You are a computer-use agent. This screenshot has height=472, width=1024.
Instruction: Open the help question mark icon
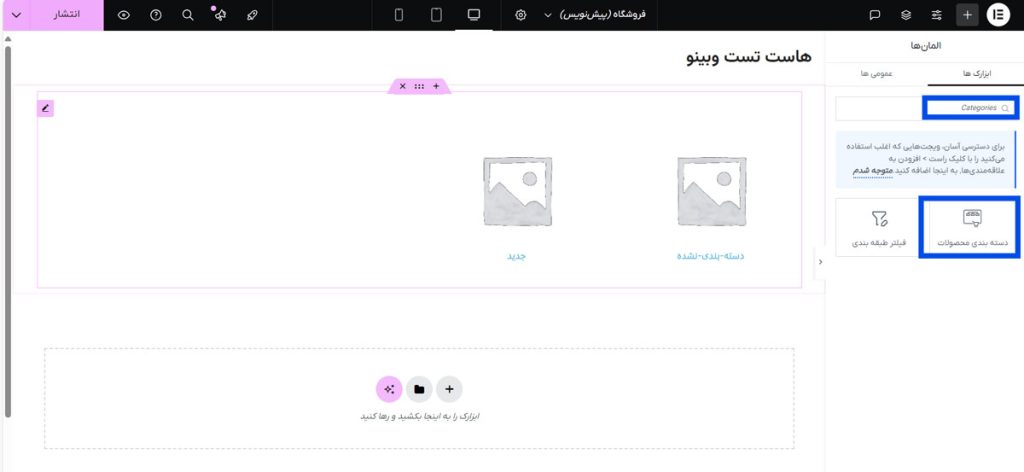[x=155, y=15]
